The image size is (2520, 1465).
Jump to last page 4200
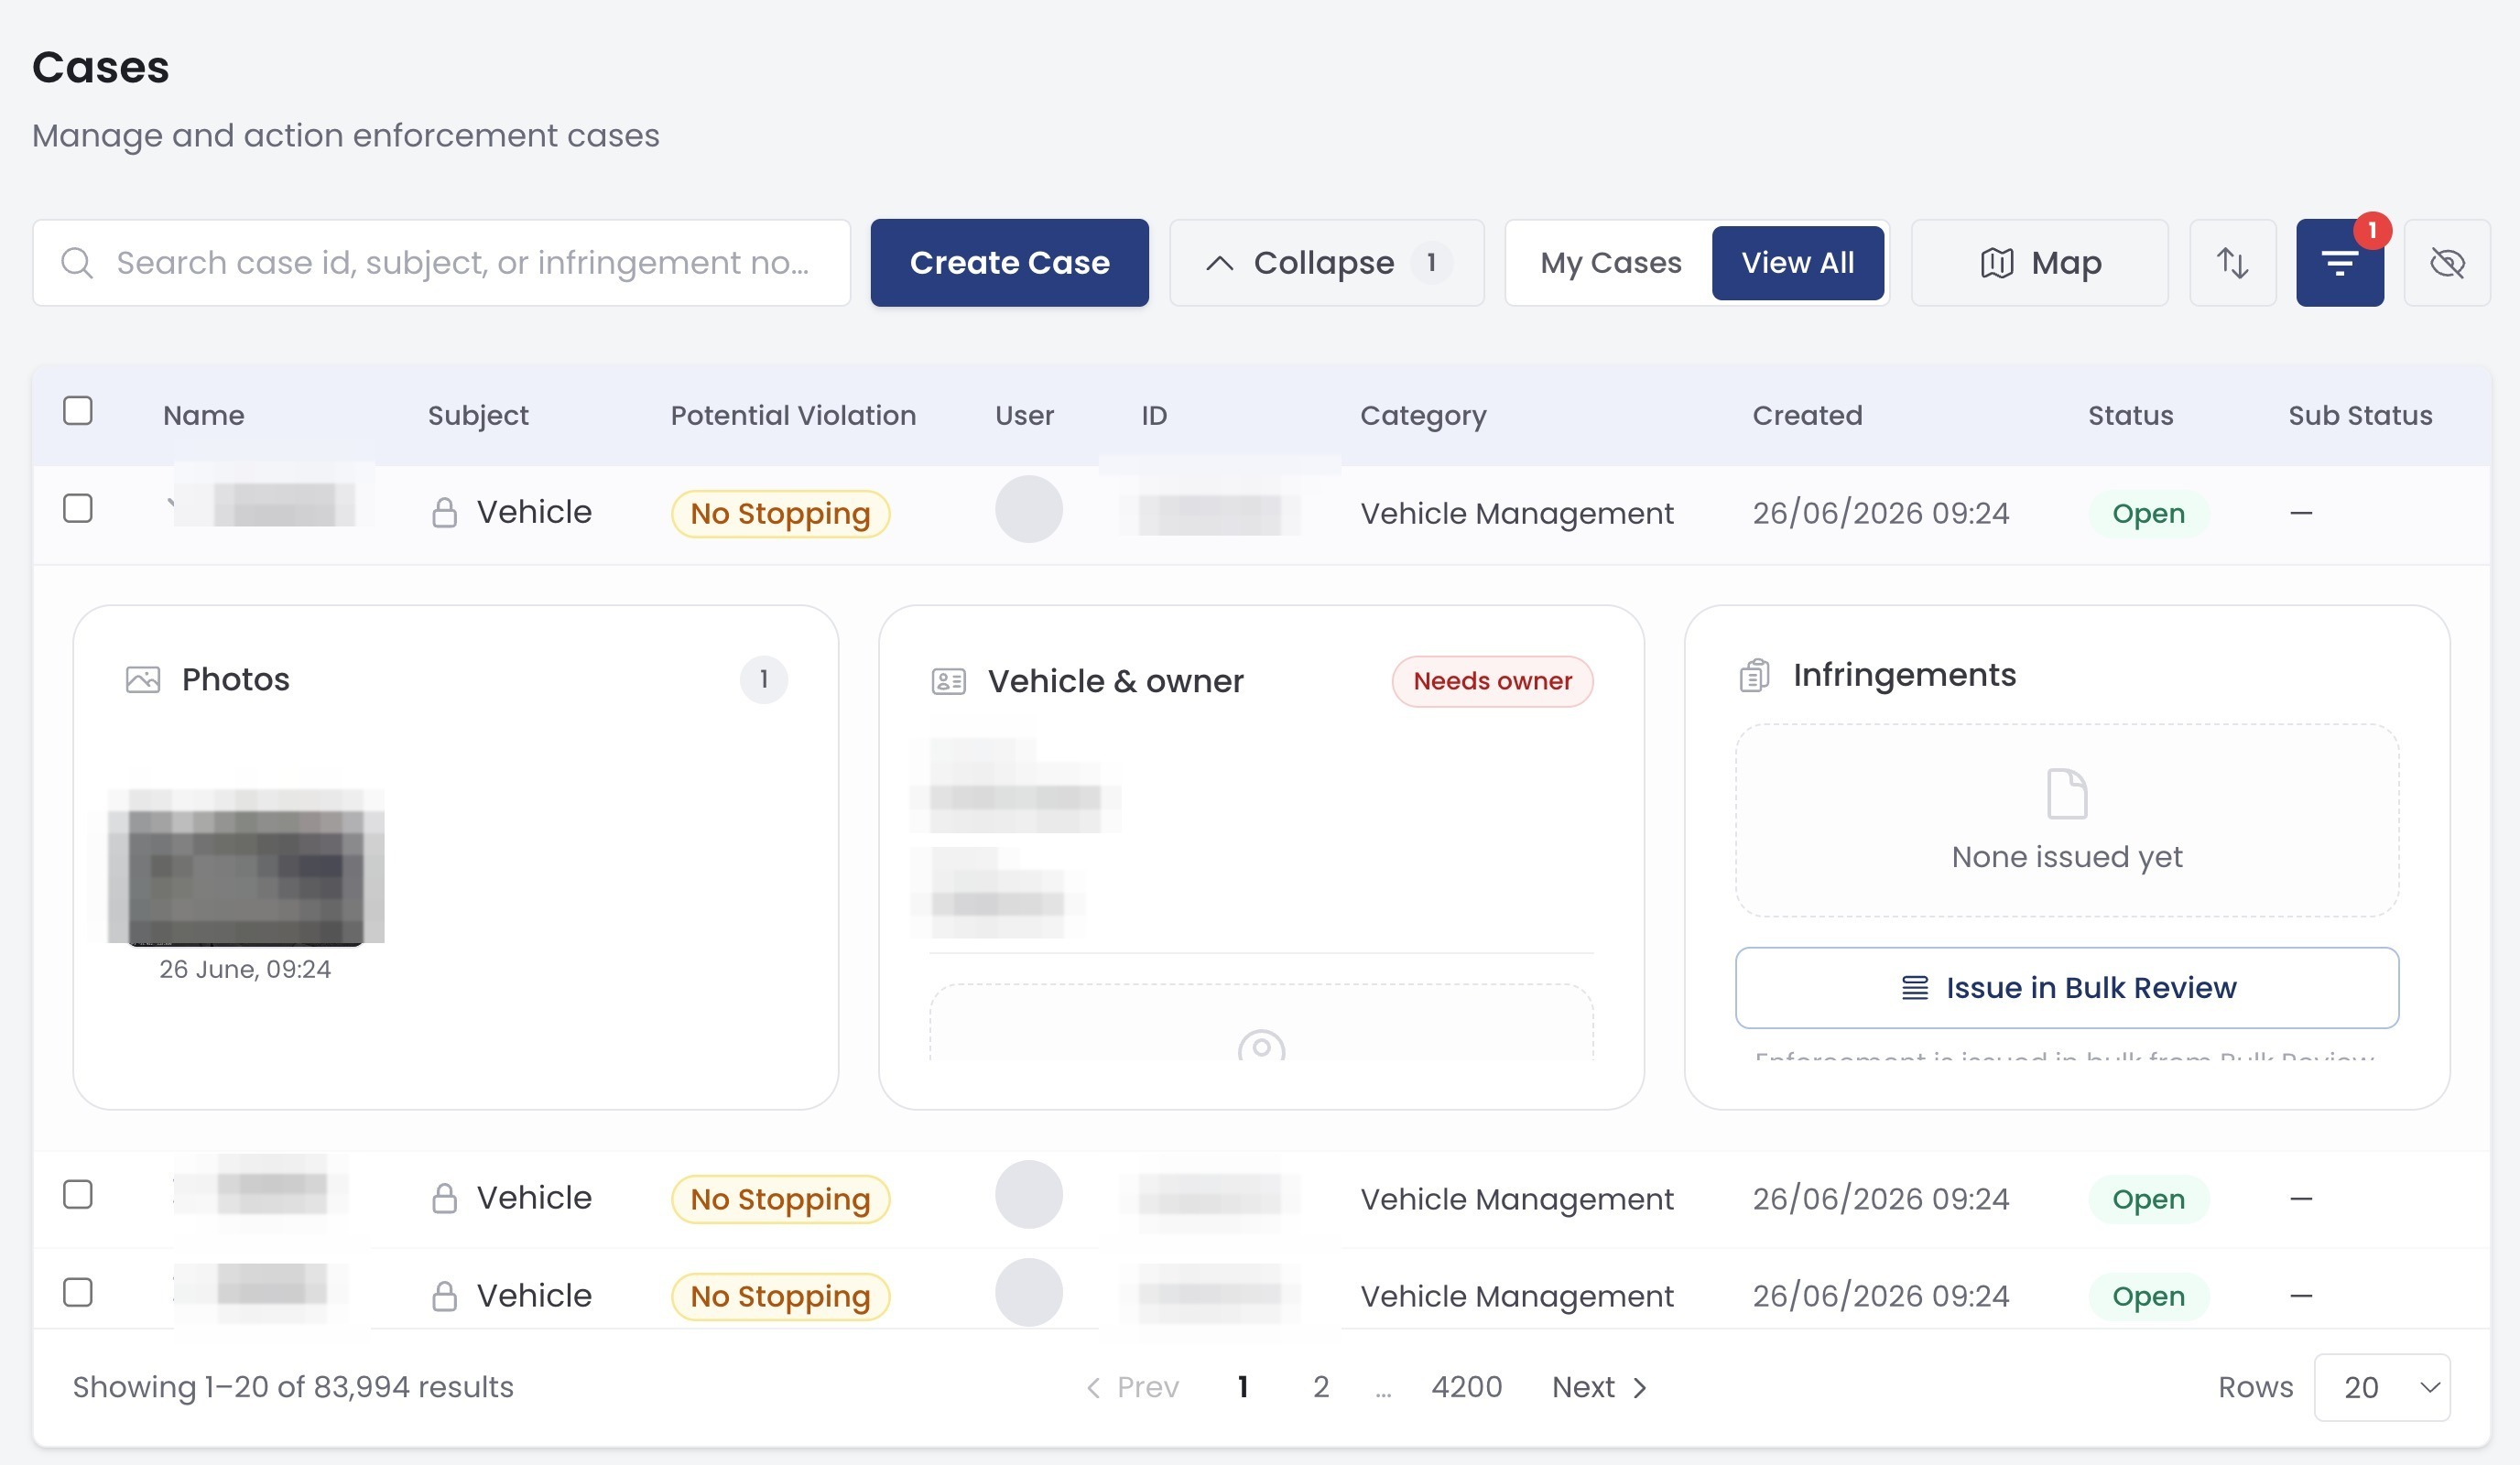[x=1466, y=1387]
